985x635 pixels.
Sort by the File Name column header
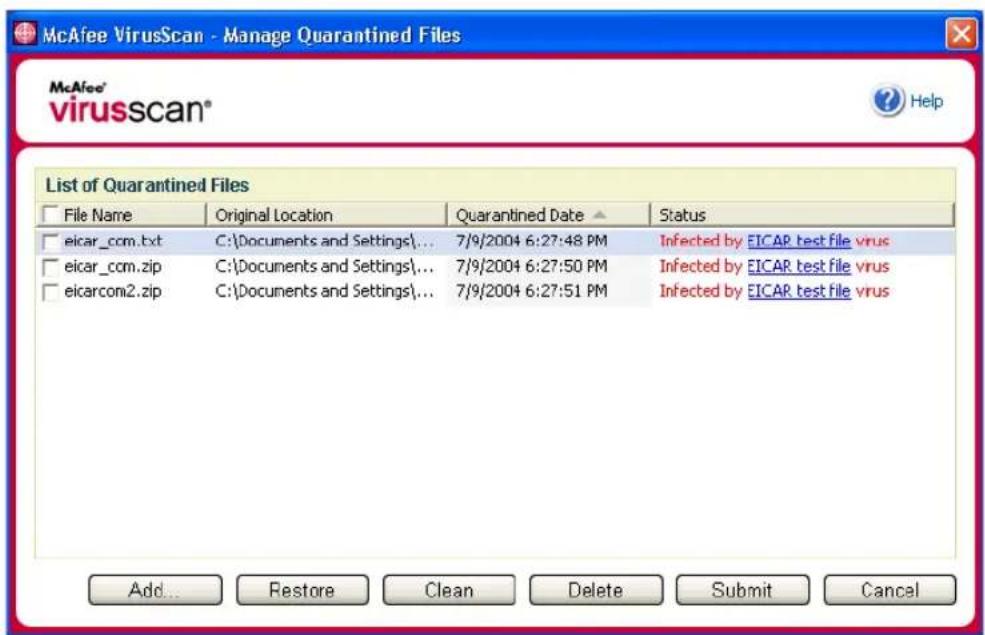pyautogui.click(x=121, y=215)
